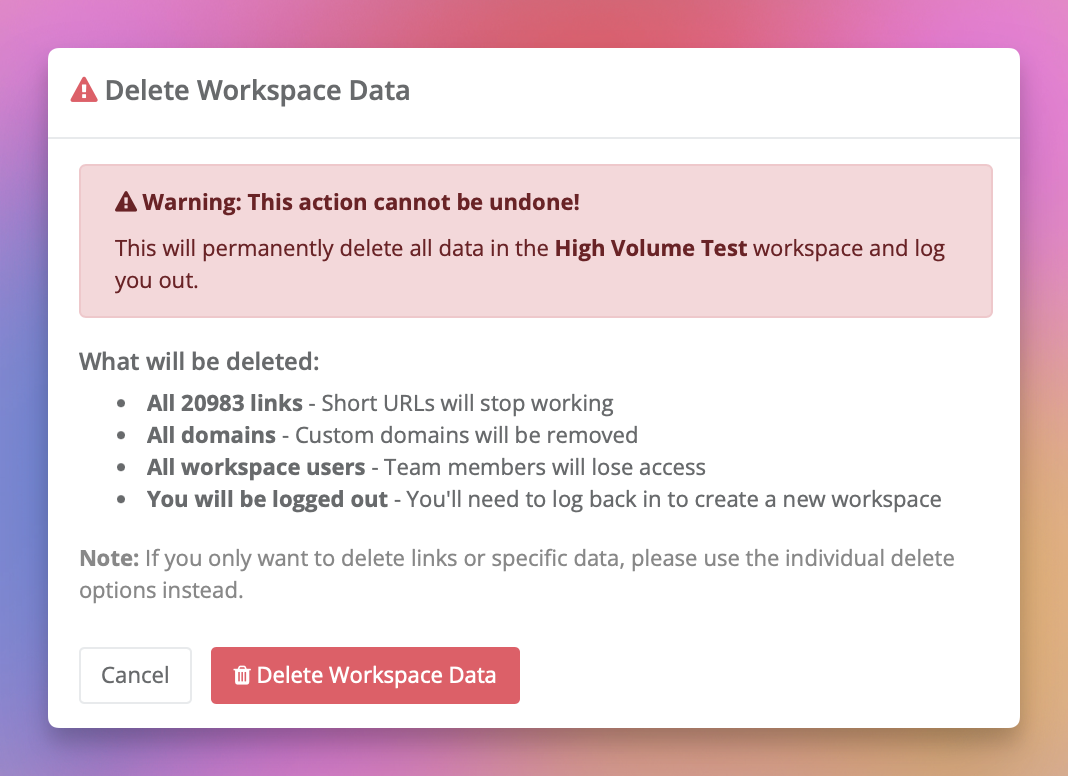The width and height of the screenshot is (1068, 776).
Task: Click the warning icon inside the pink alert
Action: point(126,203)
